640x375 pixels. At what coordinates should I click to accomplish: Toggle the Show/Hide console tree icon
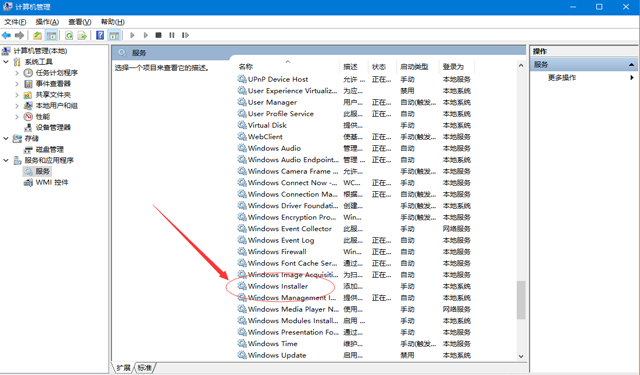click(51, 36)
